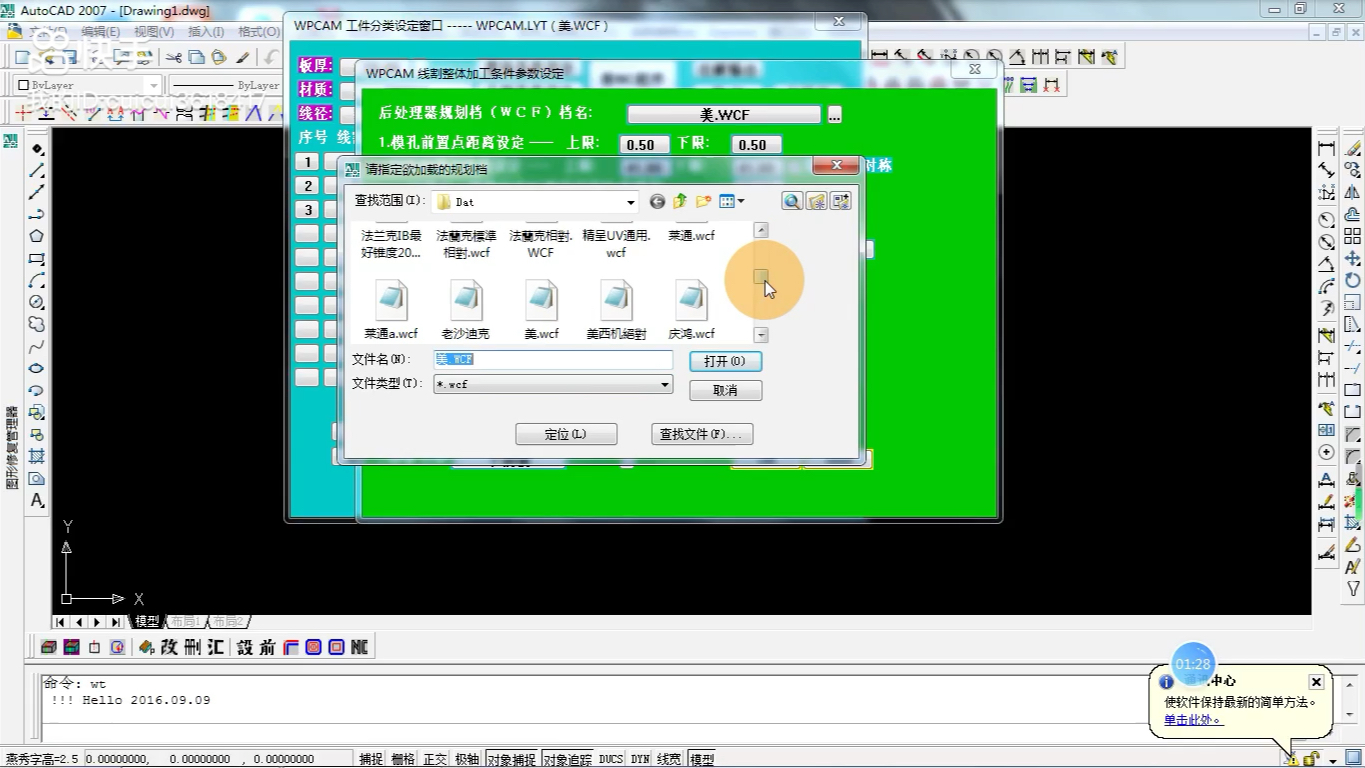Click the 前 toolbar button
The height and width of the screenshot is (768, 1365).
point(268,647)
